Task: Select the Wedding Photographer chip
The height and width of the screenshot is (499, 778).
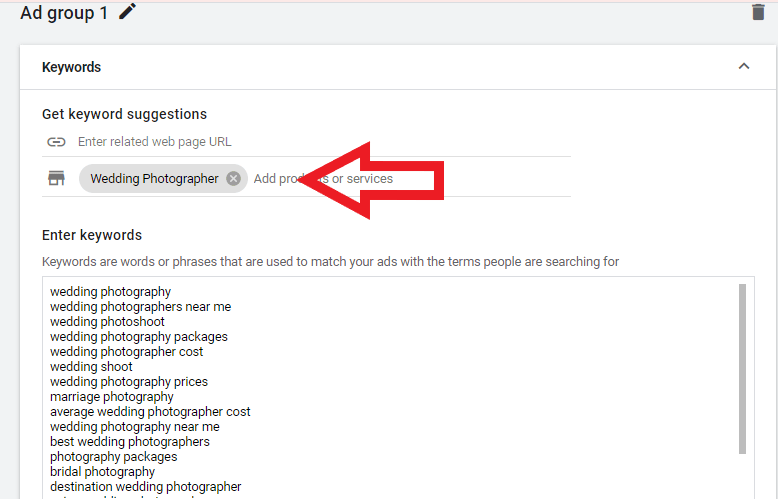Action: pyautogui.click(x=154, y=179)
